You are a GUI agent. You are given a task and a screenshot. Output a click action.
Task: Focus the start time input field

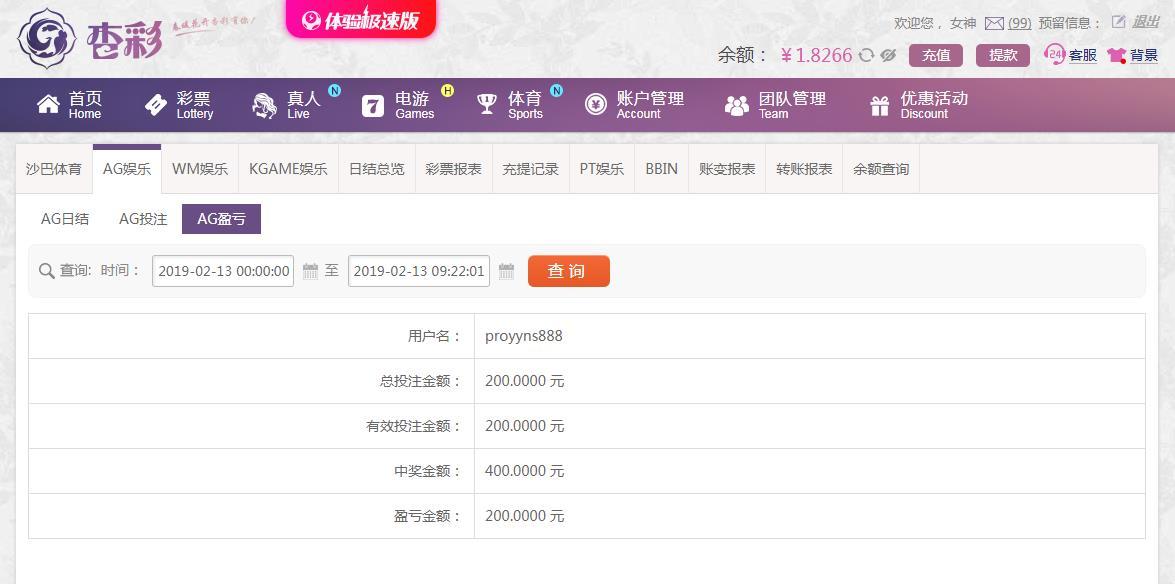click(223, 271)
